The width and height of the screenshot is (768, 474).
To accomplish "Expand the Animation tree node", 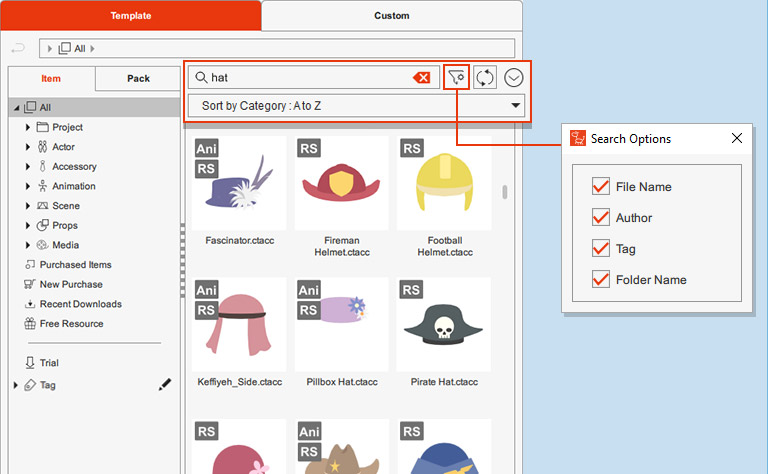I will 28,186.
